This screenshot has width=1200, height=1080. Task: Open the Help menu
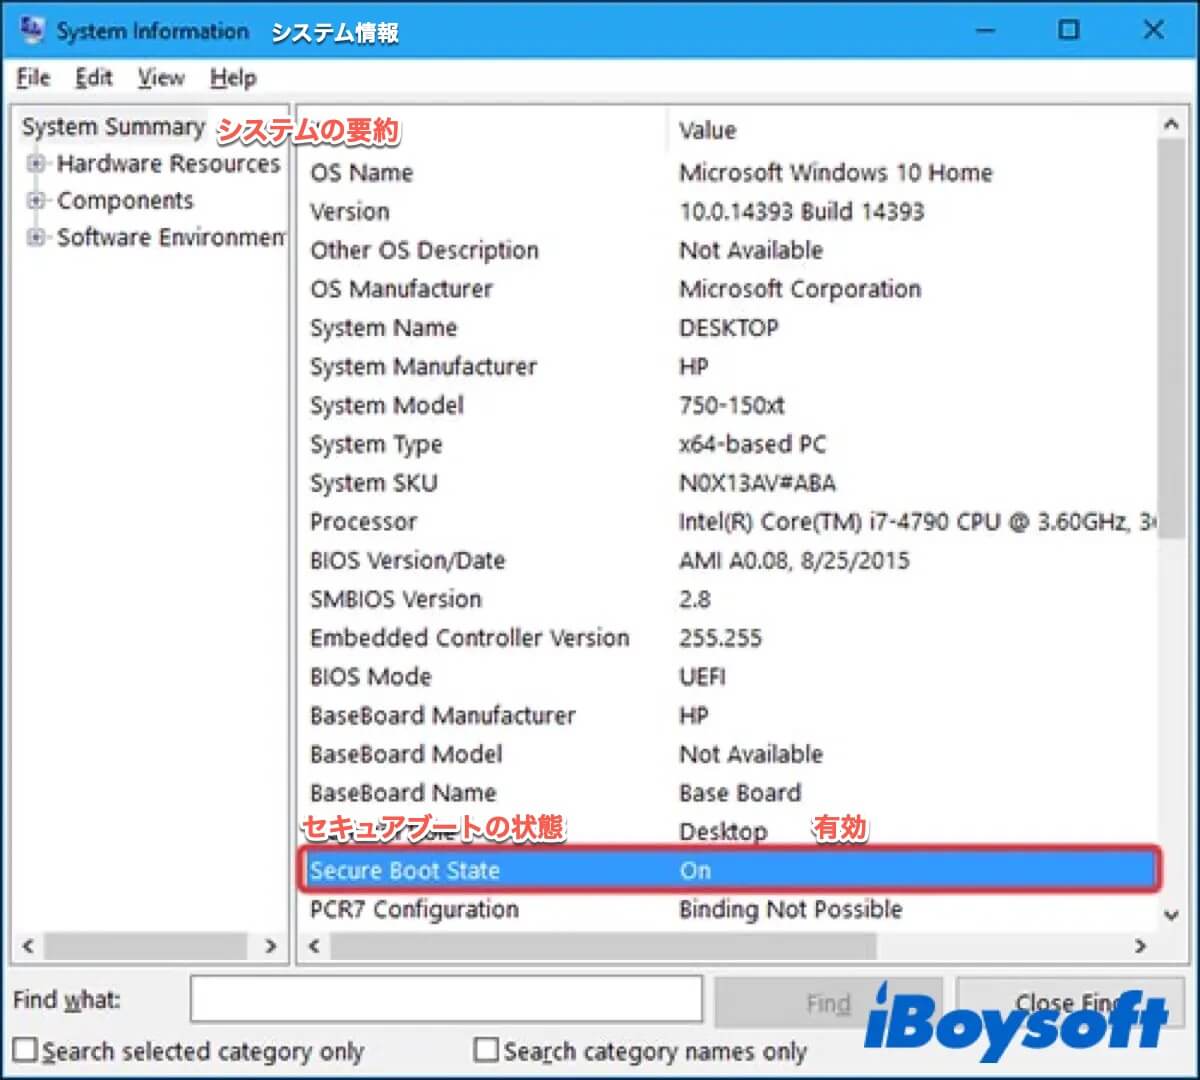pyautogui.click(x=233, y=78)
